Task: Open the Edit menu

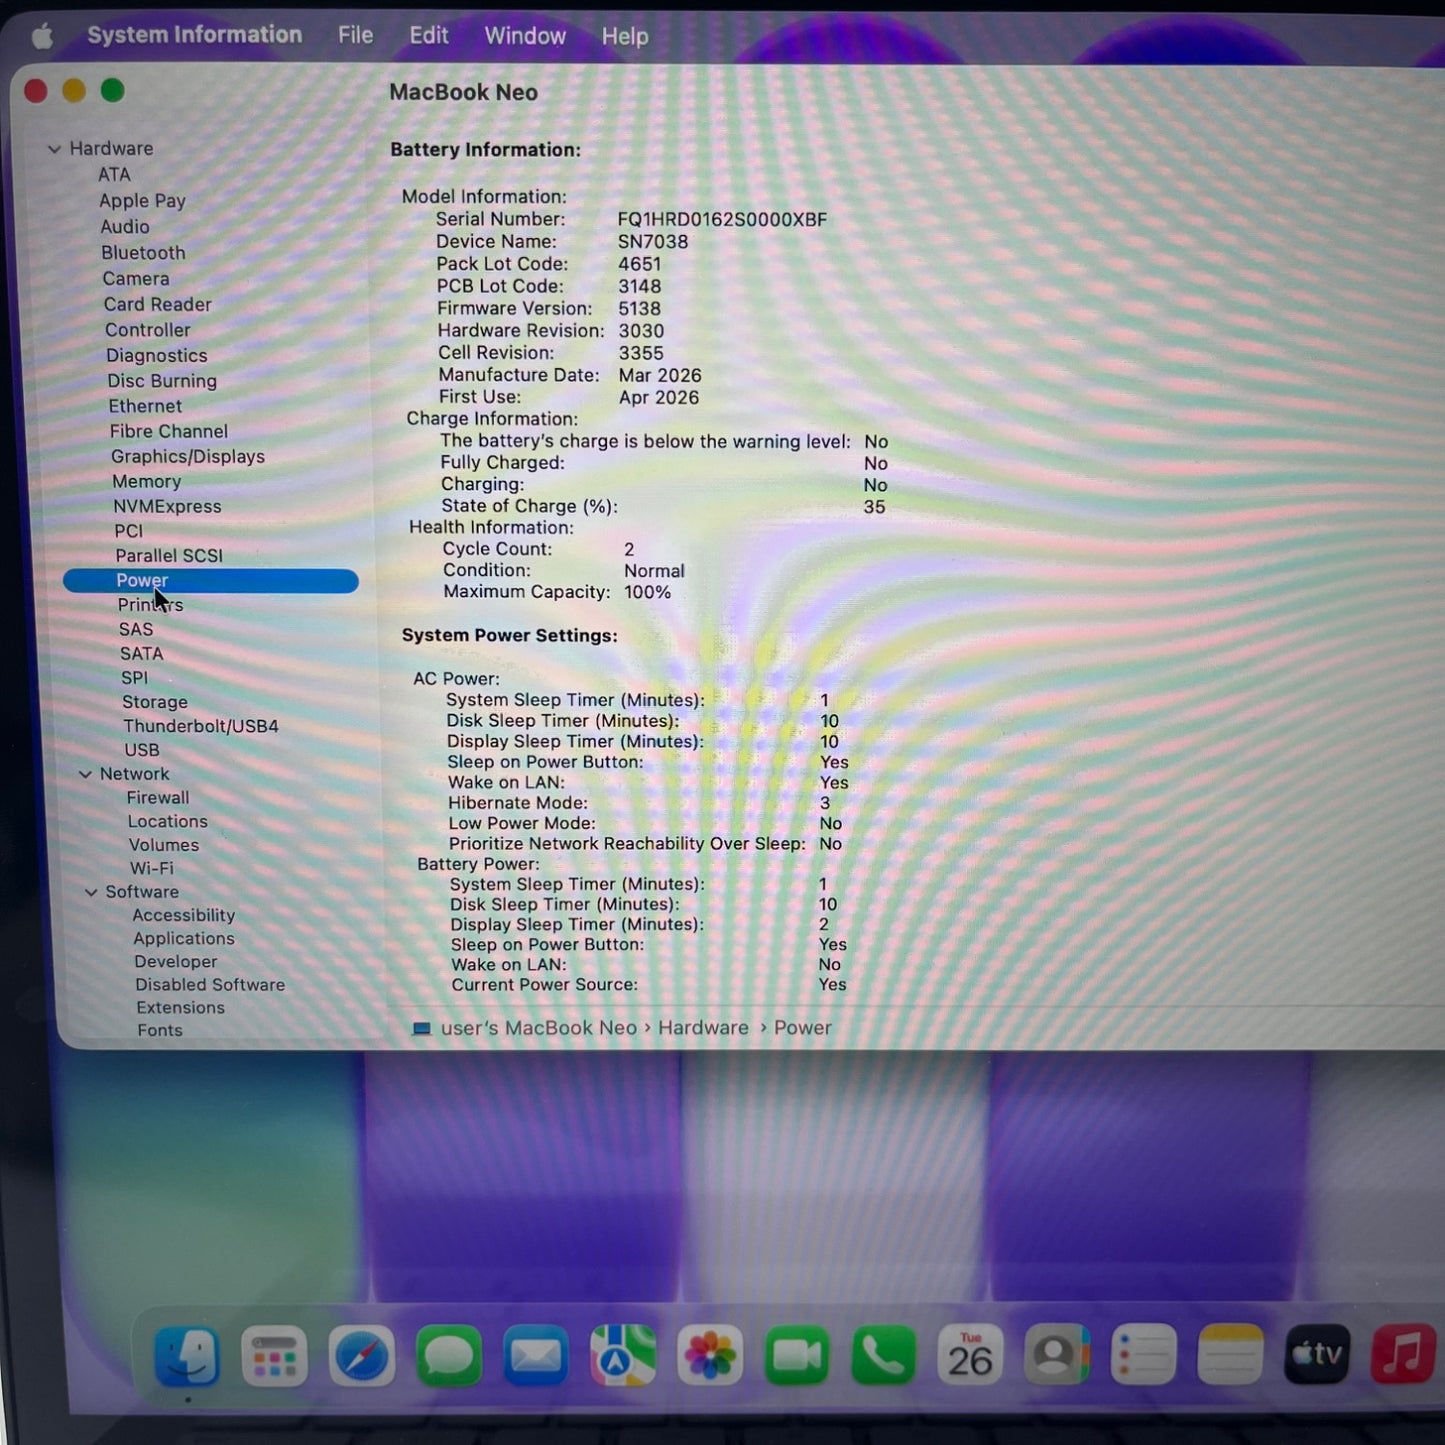Action: [428, 36]
